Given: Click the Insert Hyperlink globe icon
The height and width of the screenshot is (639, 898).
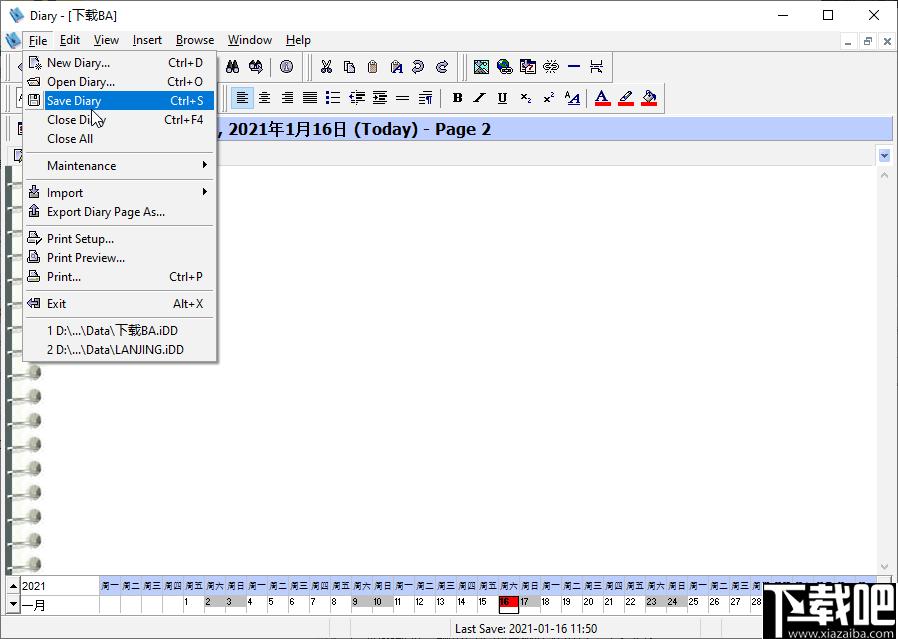Looking at the screenshot, I should click(x=505, y=67).
